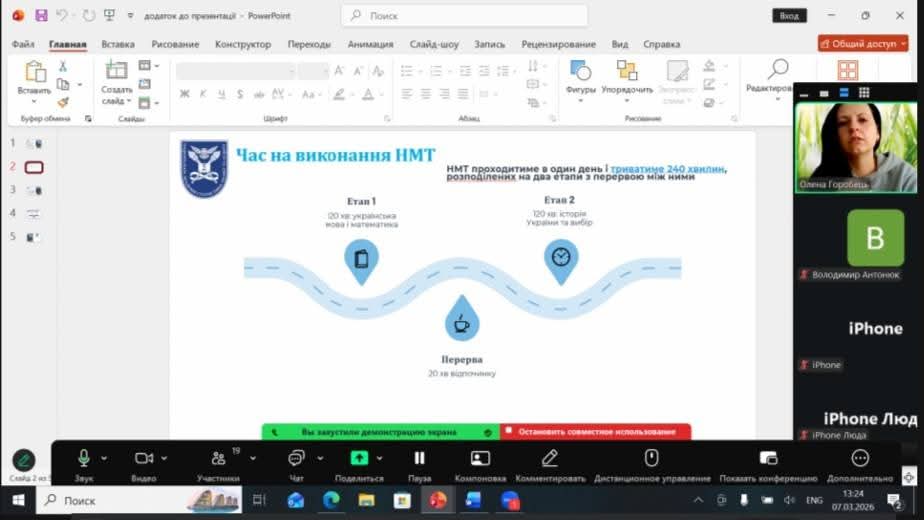The width and height of the screenshot is (924, 520).
Task: Click the Дистанционное управление mouse icon
Action: [x=651, y=458]
